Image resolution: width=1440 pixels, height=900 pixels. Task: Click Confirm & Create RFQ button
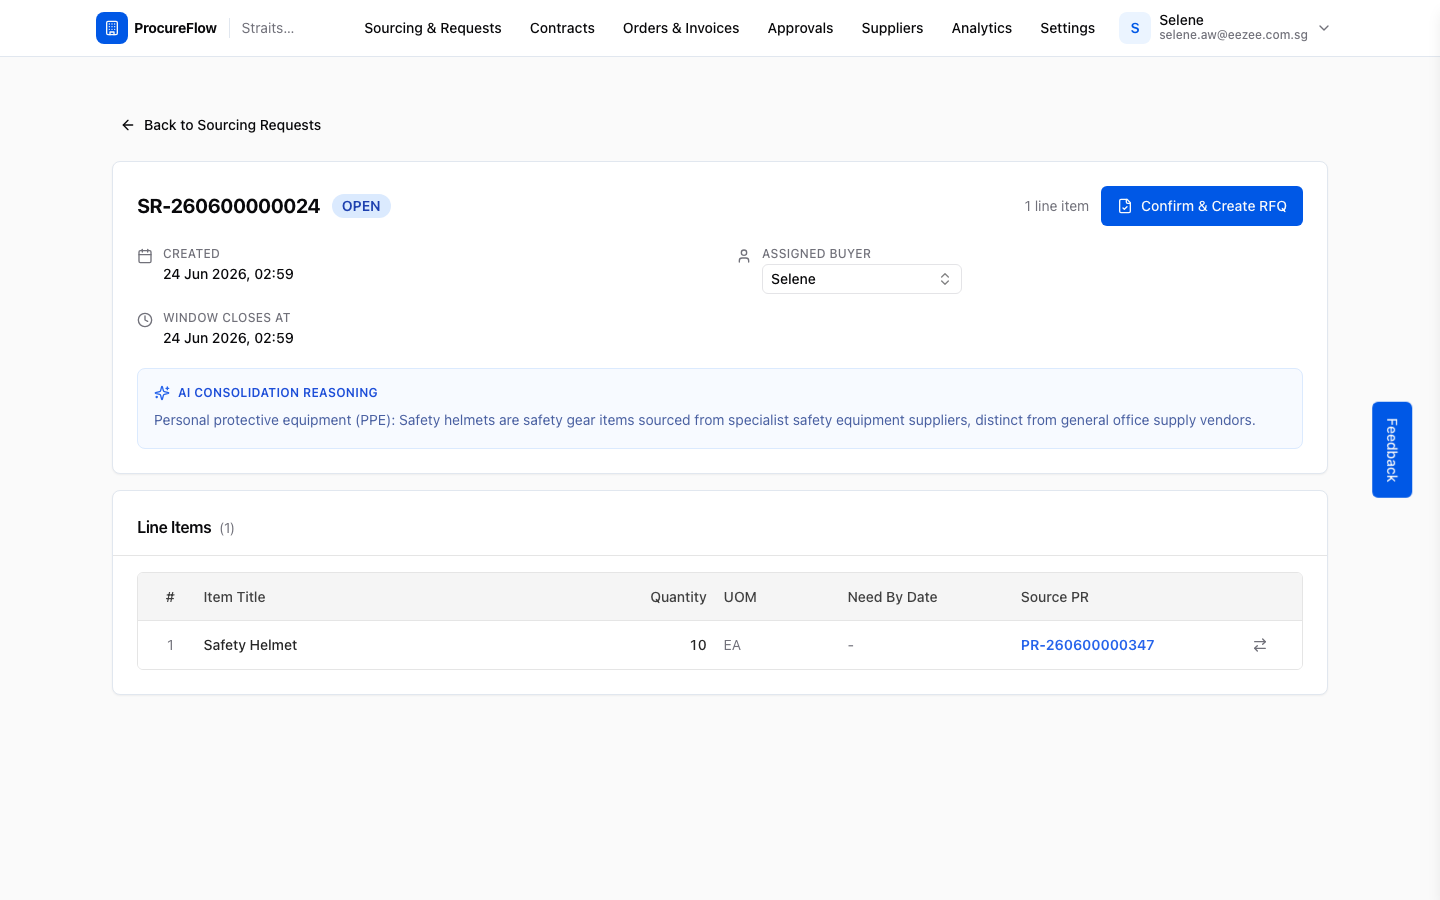1202,206
